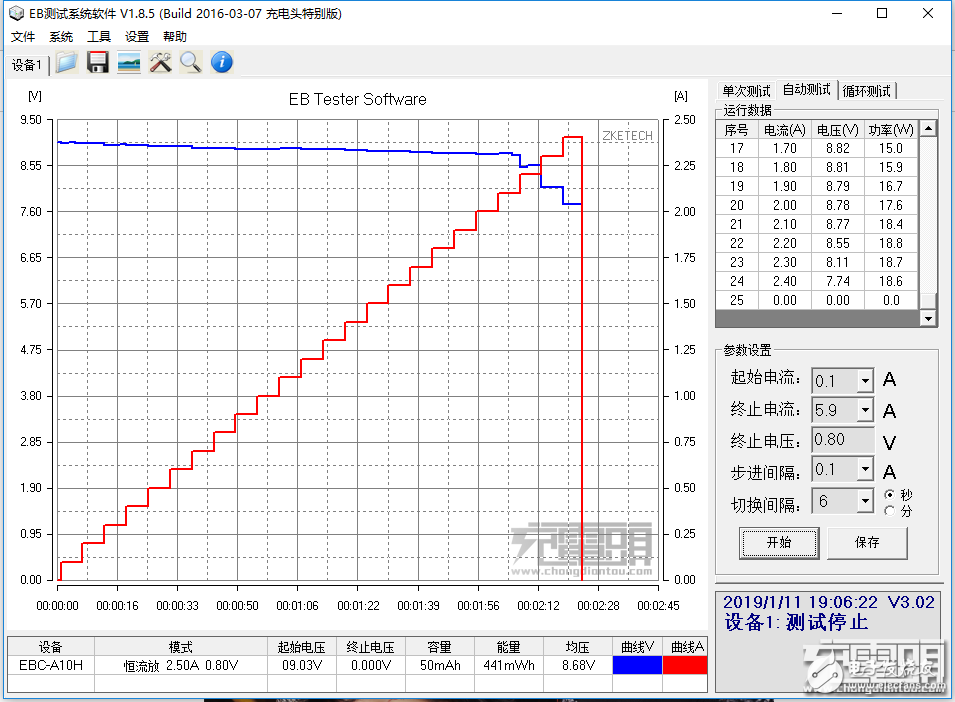Click the blue 曲线V color swatch

(x=637, y=665)
